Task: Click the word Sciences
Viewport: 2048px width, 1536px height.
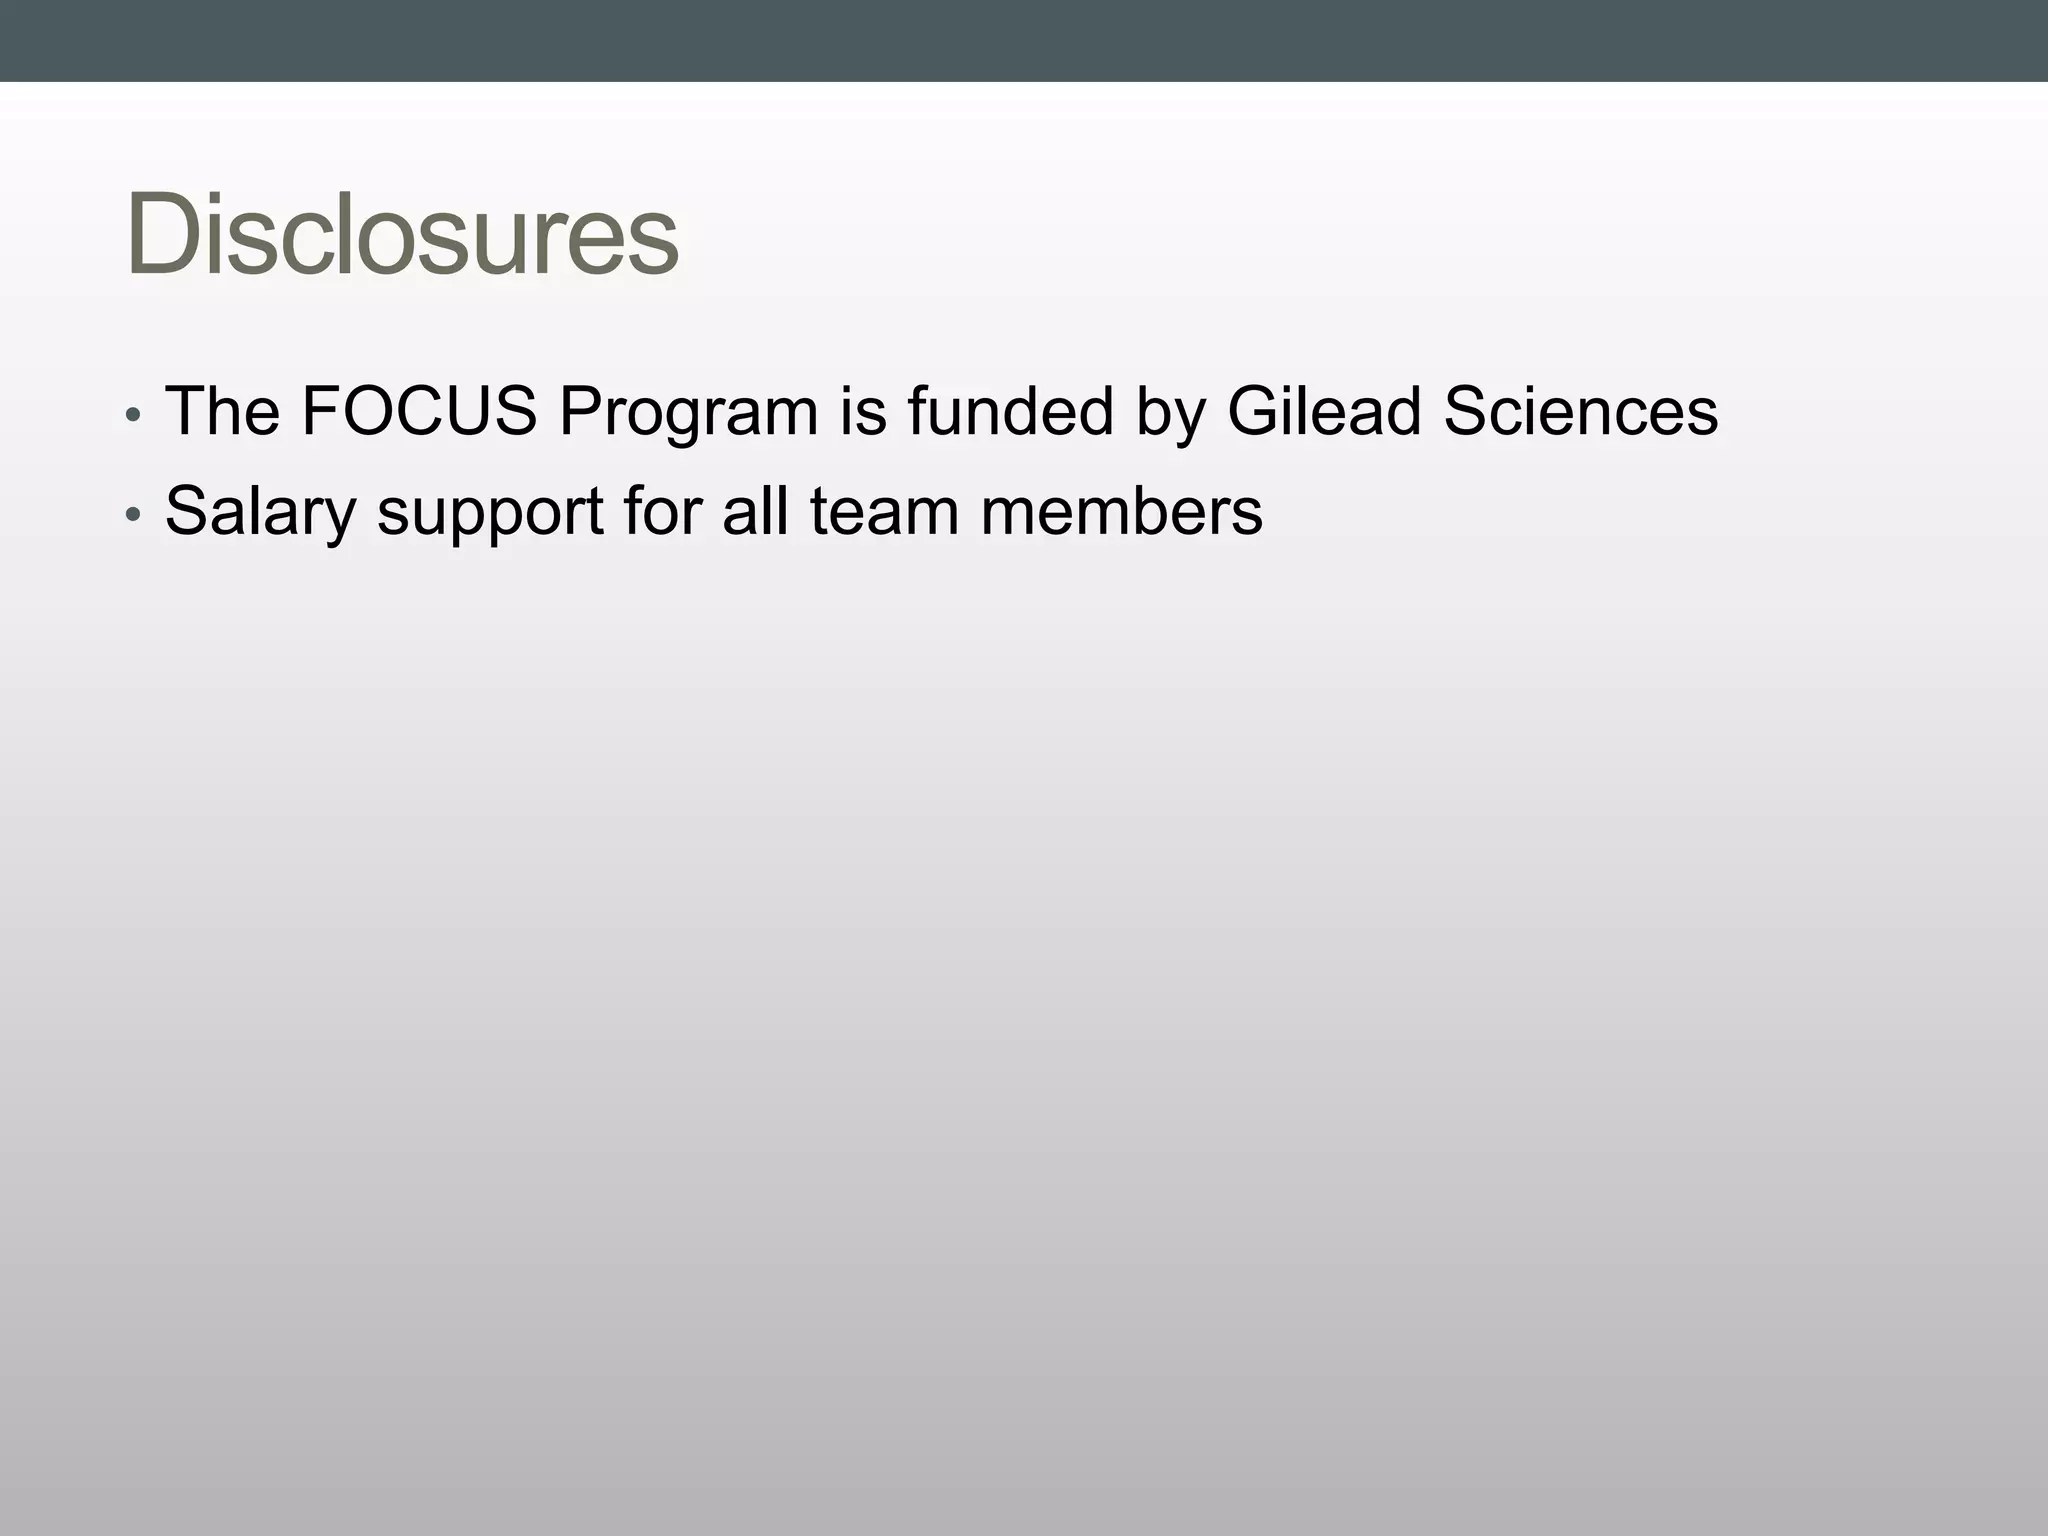Action: point(1581,411)
